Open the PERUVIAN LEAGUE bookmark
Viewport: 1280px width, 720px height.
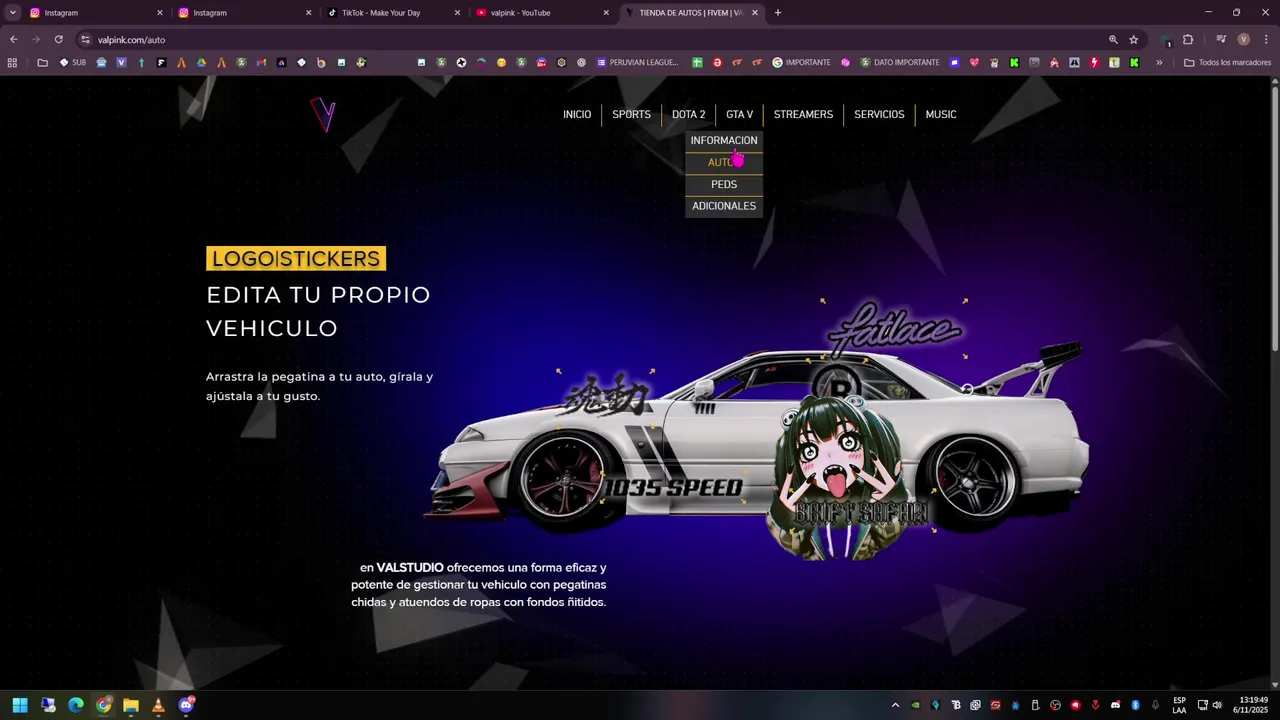coord(637,62)
